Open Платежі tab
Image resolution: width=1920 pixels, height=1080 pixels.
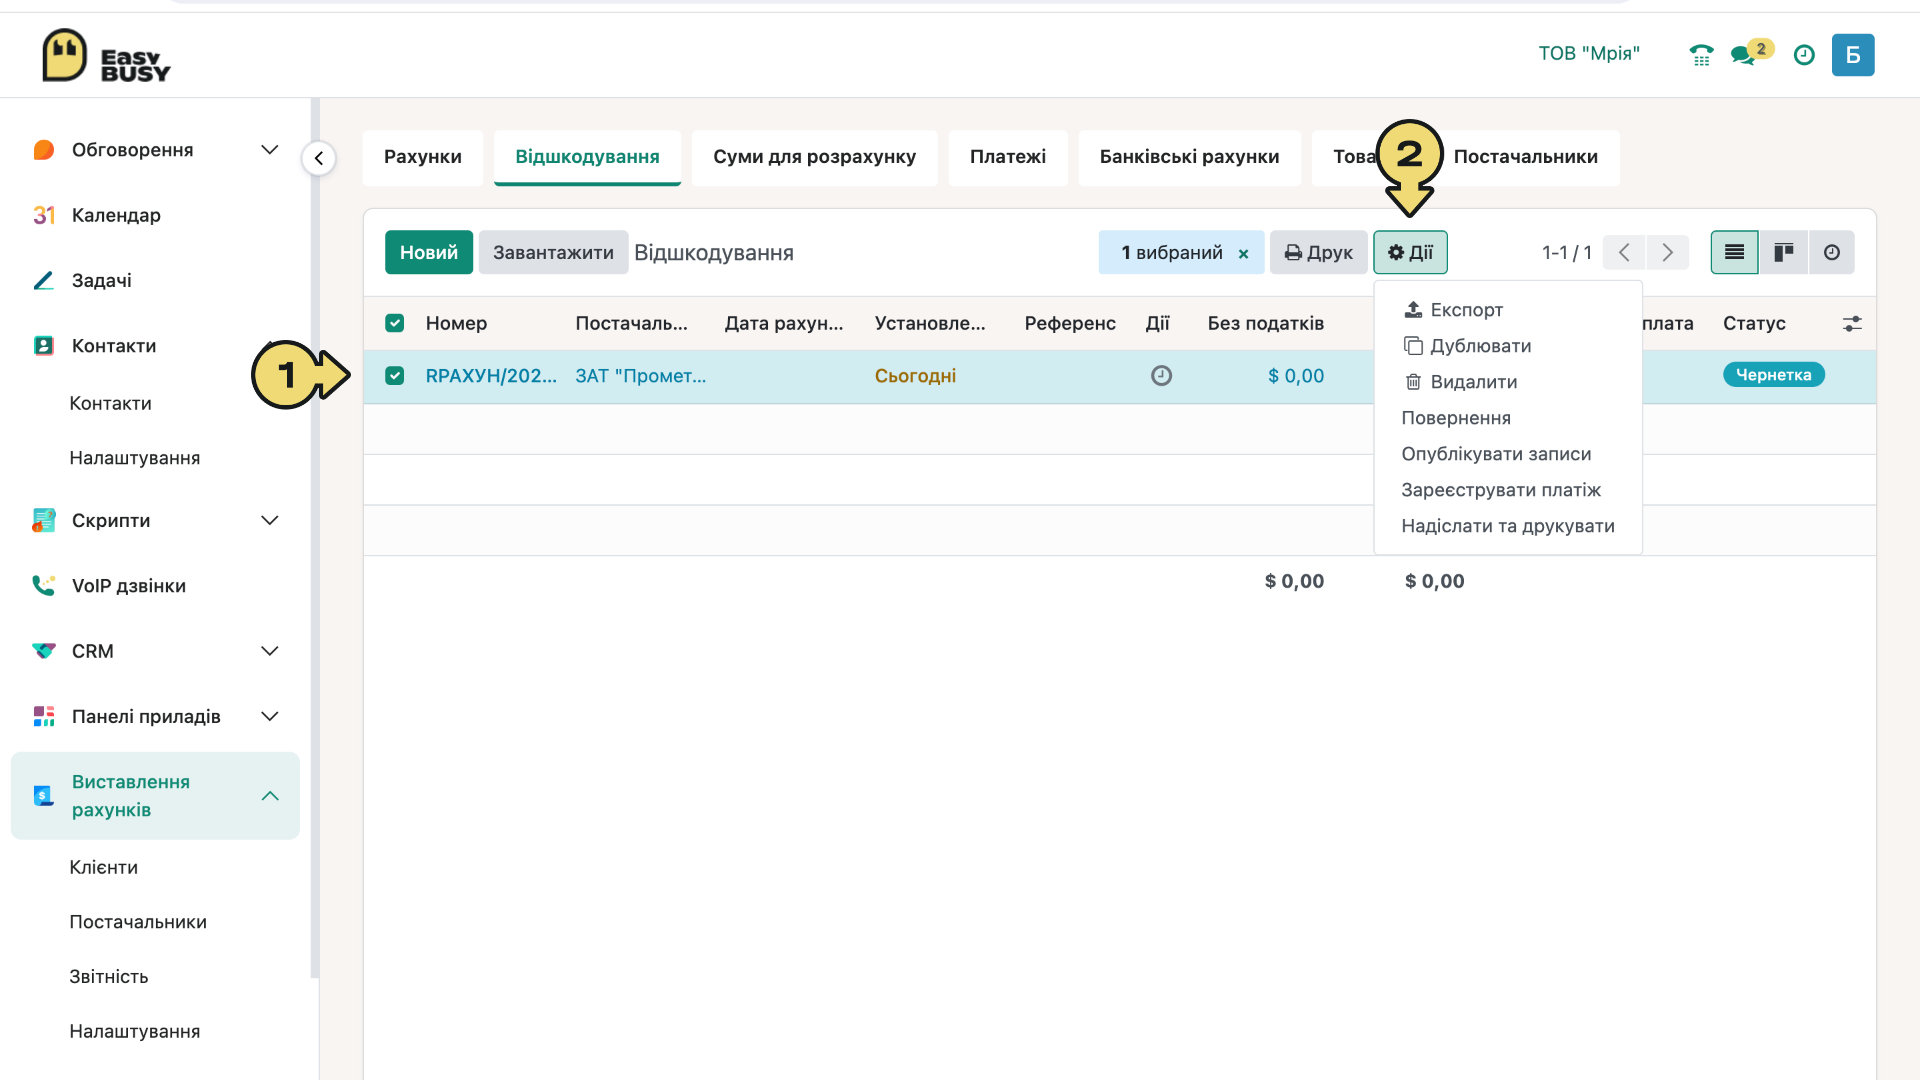[1008, 157]
